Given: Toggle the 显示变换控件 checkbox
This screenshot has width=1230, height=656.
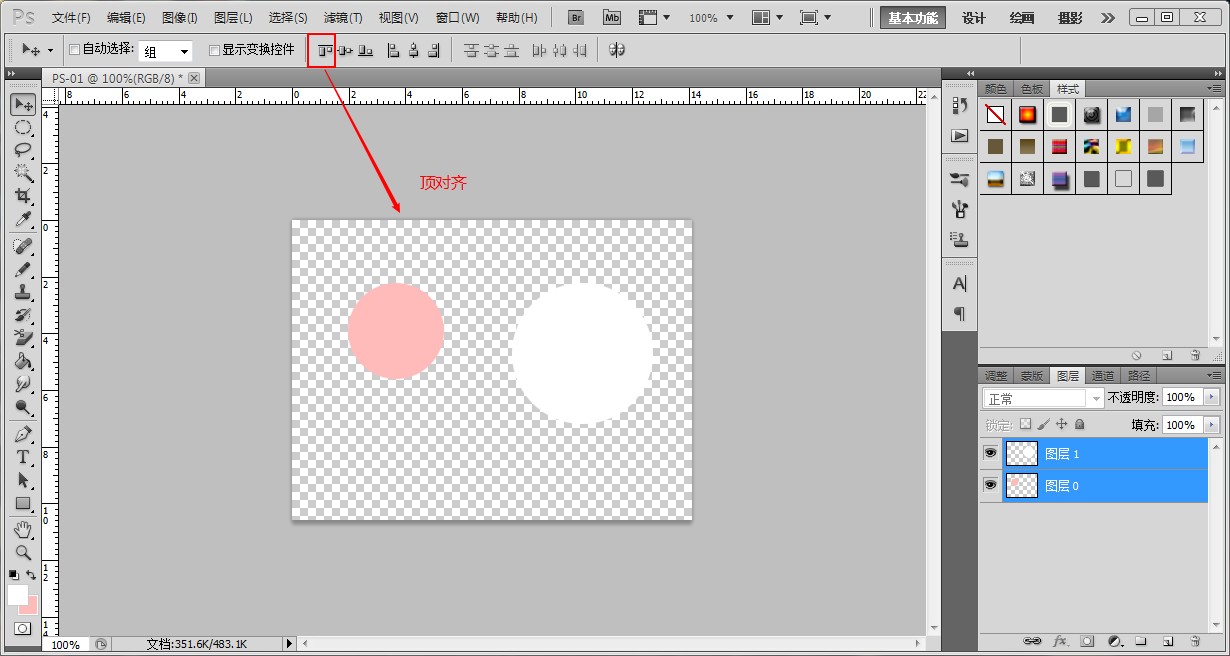Looking at the screenshot, I should pos(214,50).
